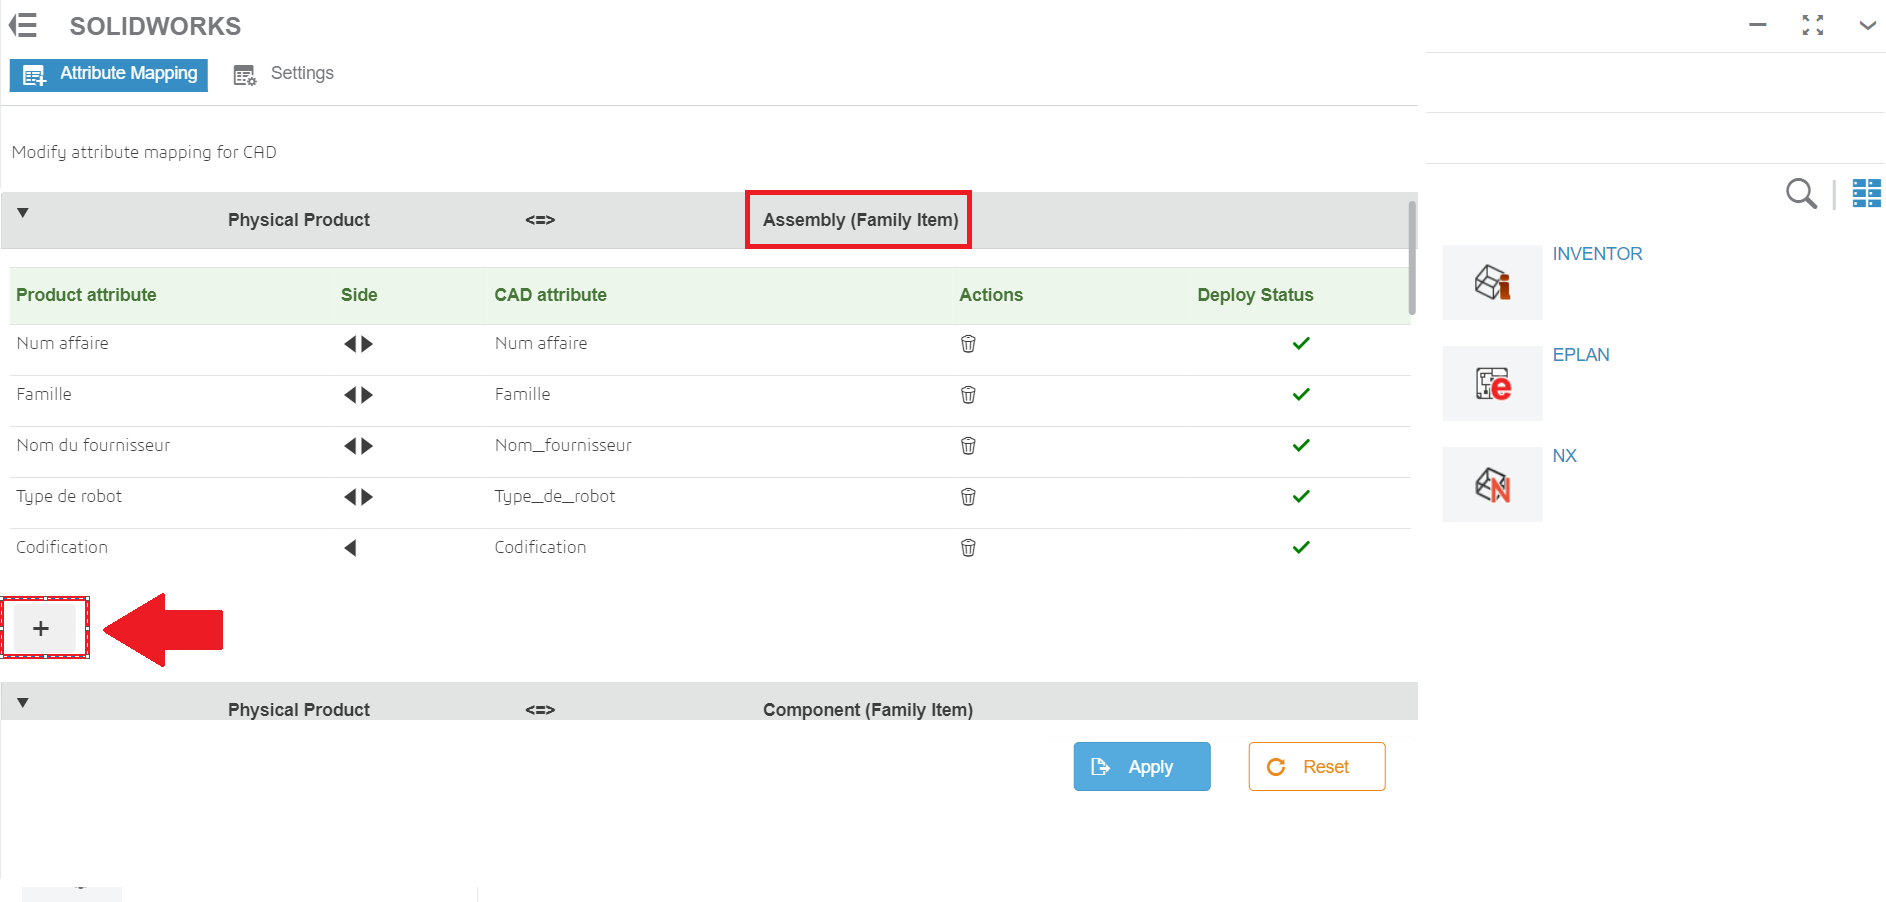Screen dimensions: 1886x902
Task: Collapse the Assembly (Family Item) section
Action: point(23,213)
